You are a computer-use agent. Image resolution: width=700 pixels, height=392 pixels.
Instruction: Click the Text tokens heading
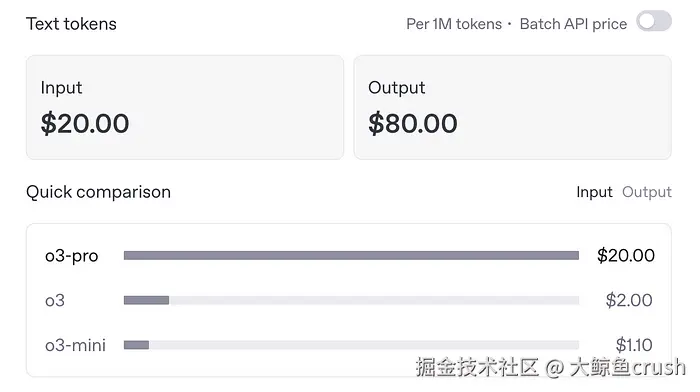(x=71, y=24)
